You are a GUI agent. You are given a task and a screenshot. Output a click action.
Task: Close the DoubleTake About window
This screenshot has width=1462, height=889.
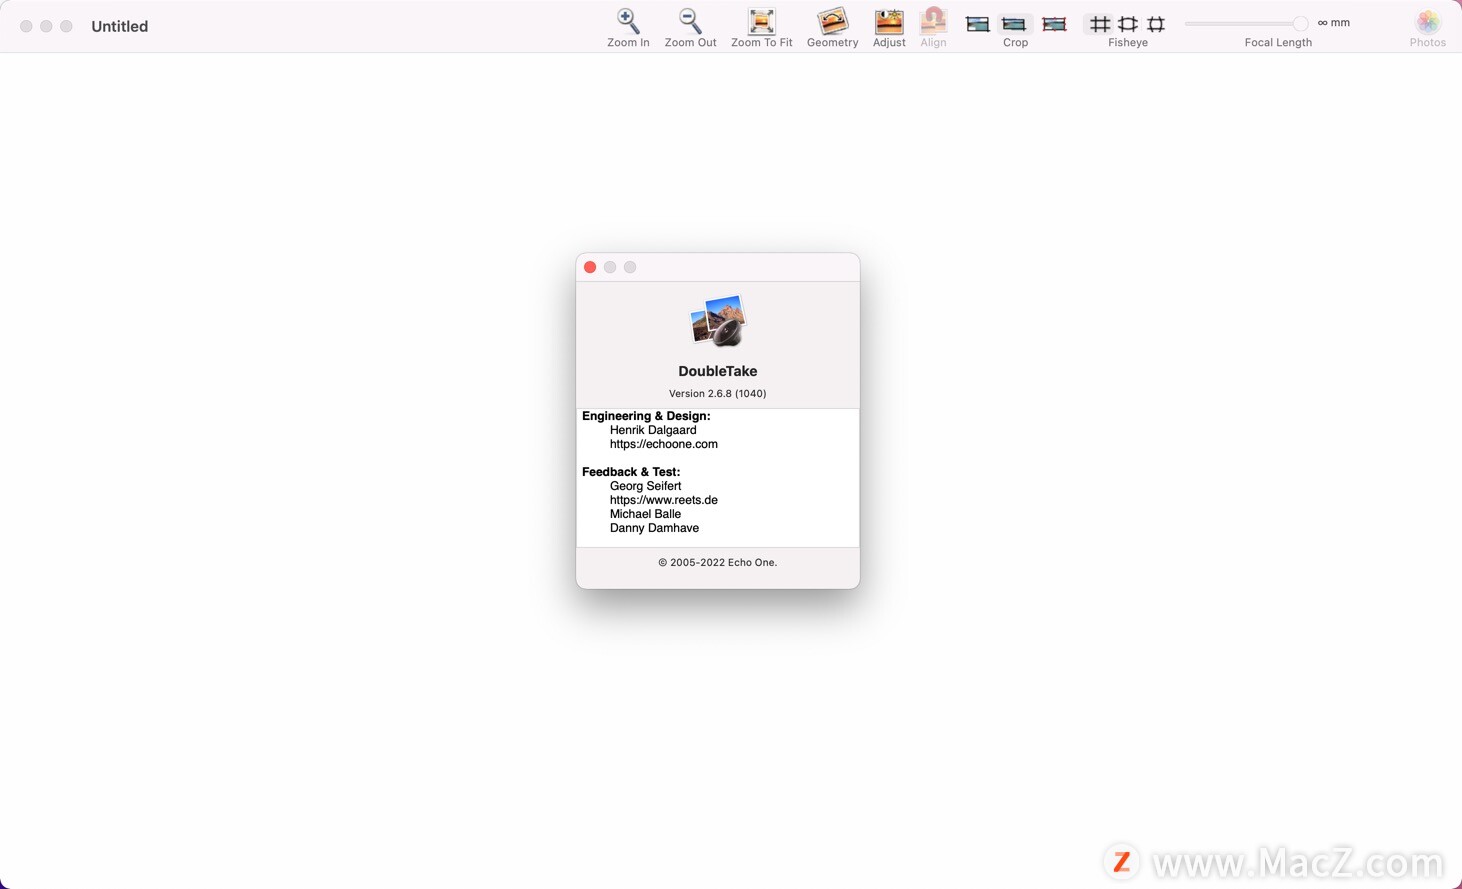(590, 267)
